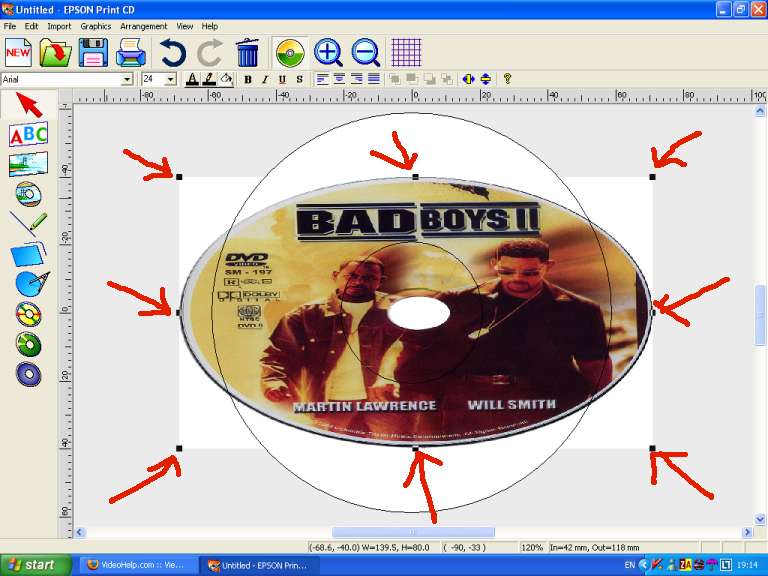This screenshot has height=576, width=768.
Task: Pick the background picture tool in the sidebar
Action: [x=28, y=164]
